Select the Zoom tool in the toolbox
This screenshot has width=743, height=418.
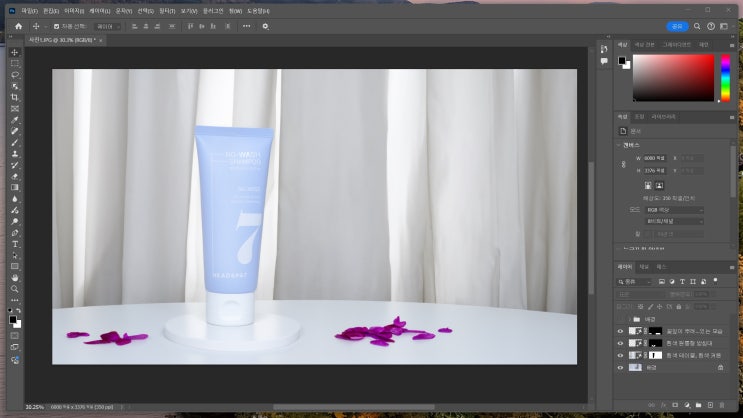click(x=15, y=289)
